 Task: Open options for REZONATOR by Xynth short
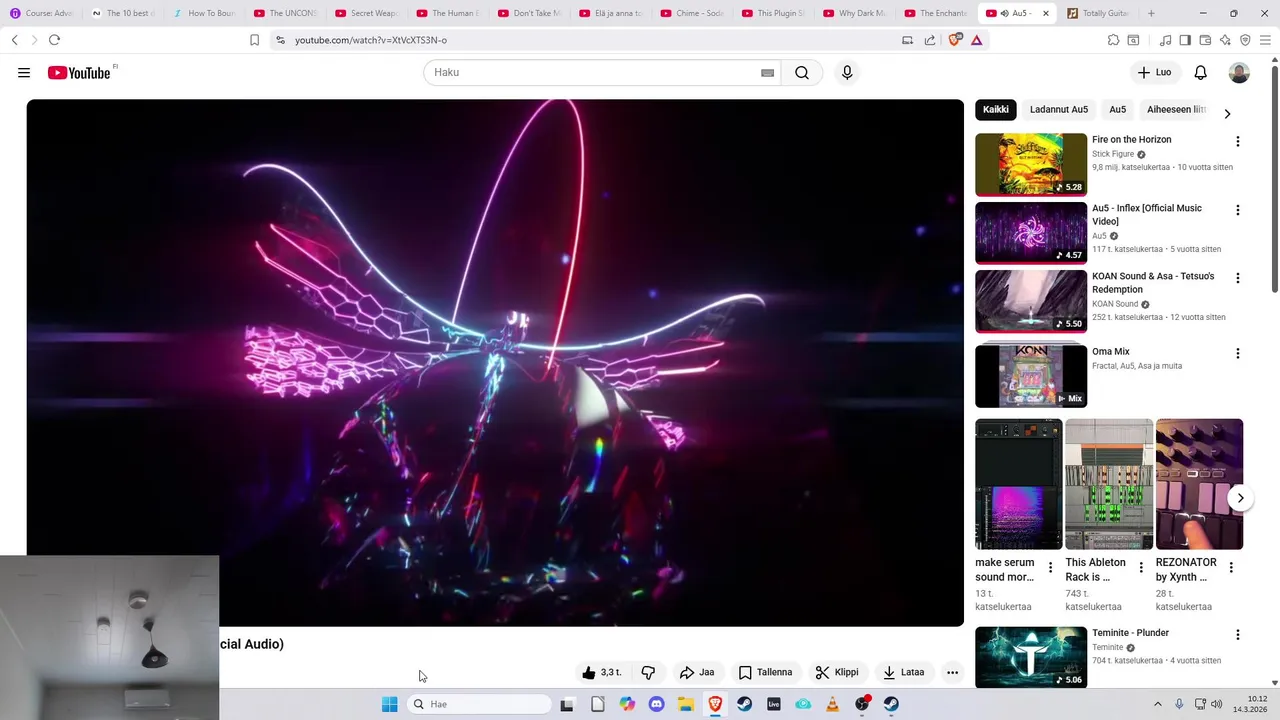(x=1231, y=567)
